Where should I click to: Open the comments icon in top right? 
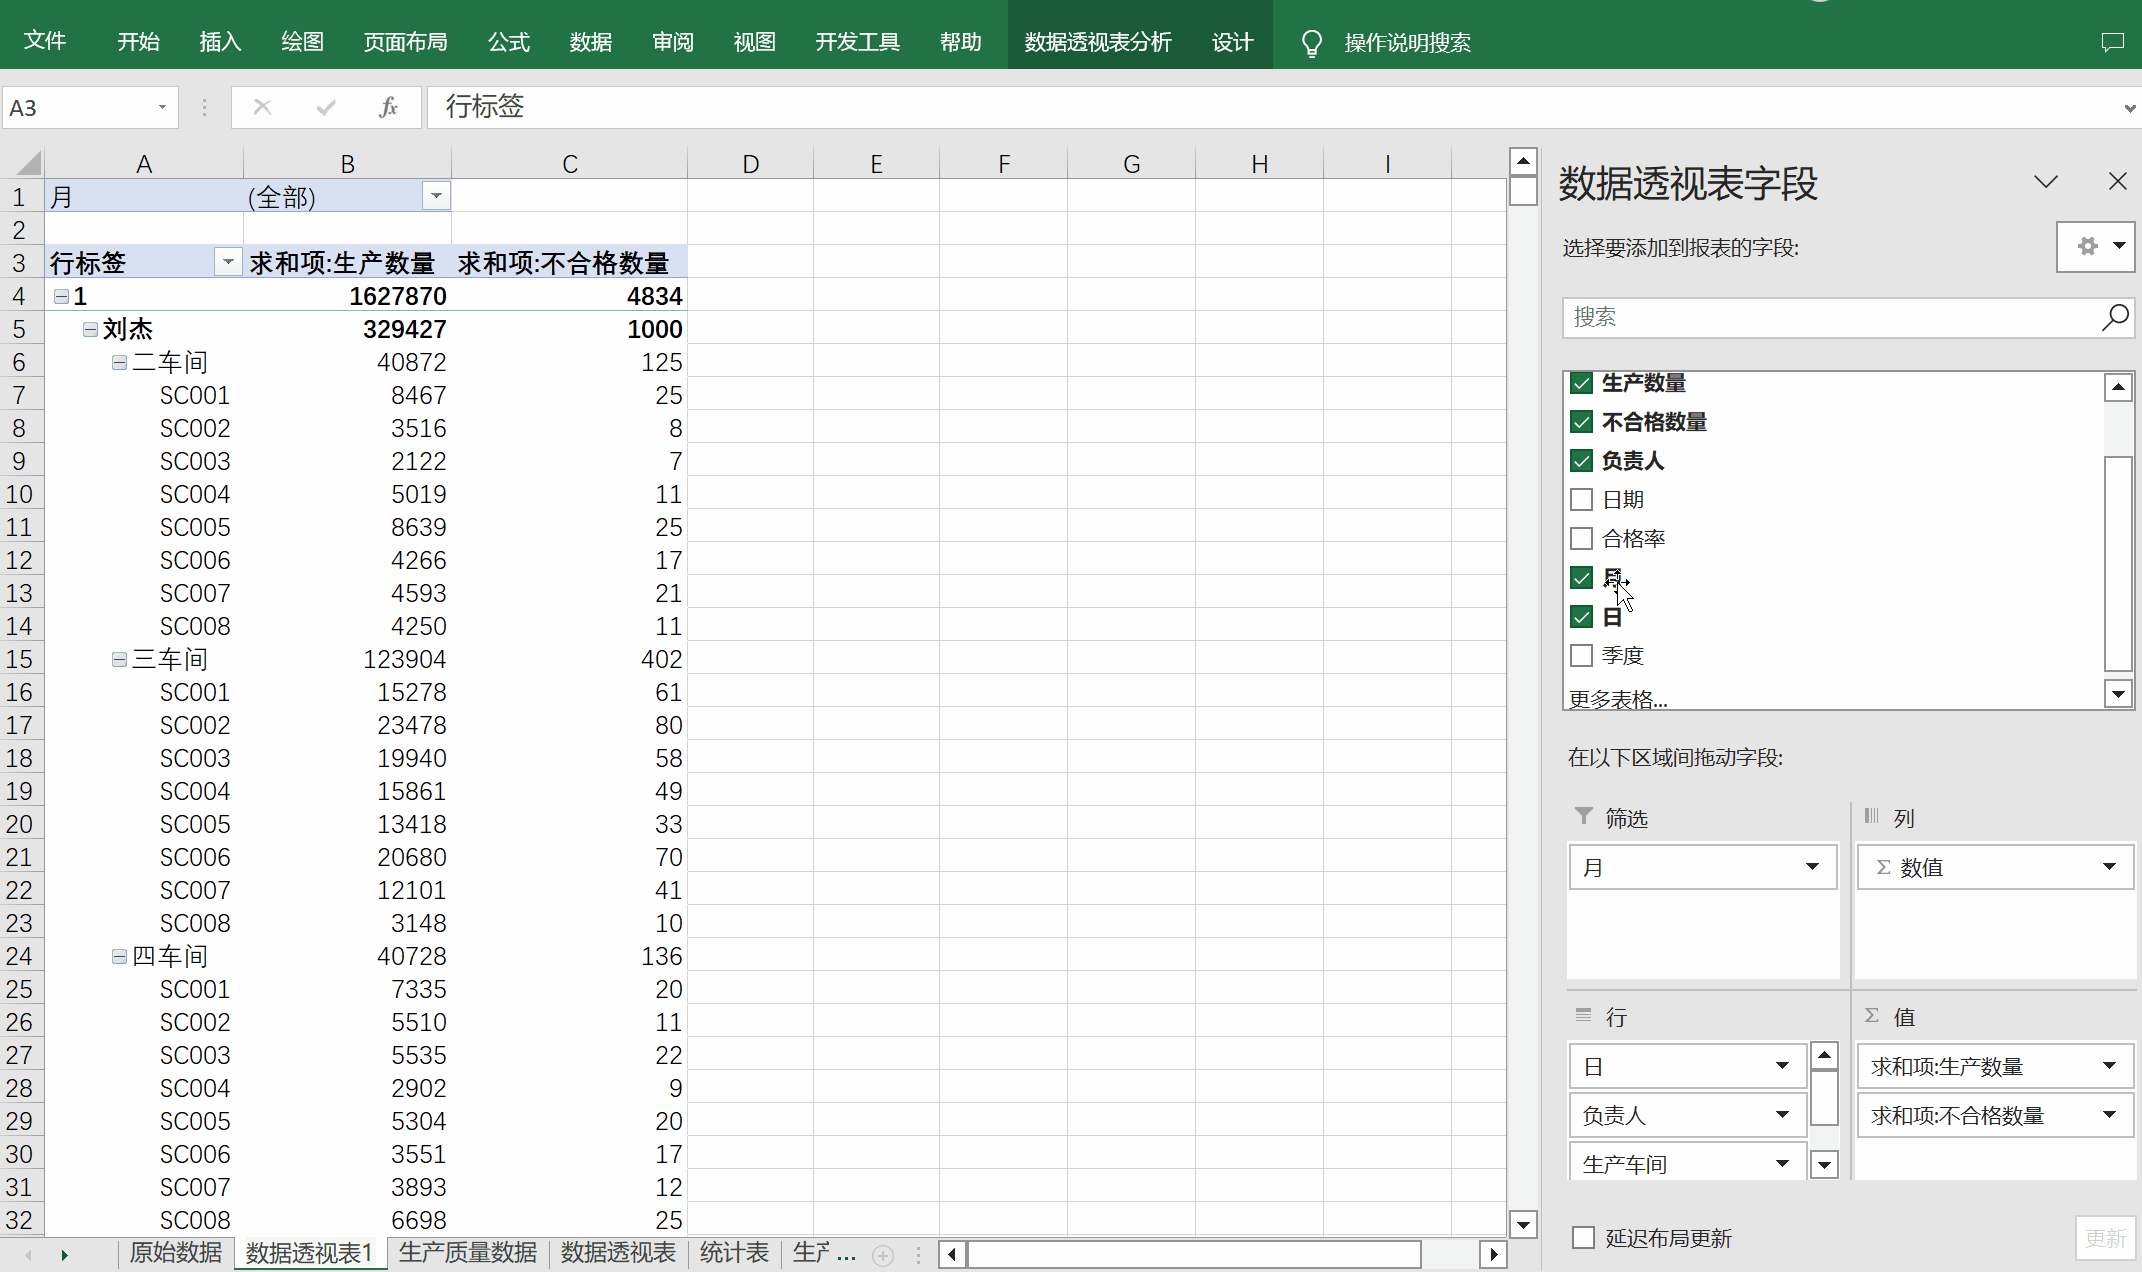point(2112,42)
